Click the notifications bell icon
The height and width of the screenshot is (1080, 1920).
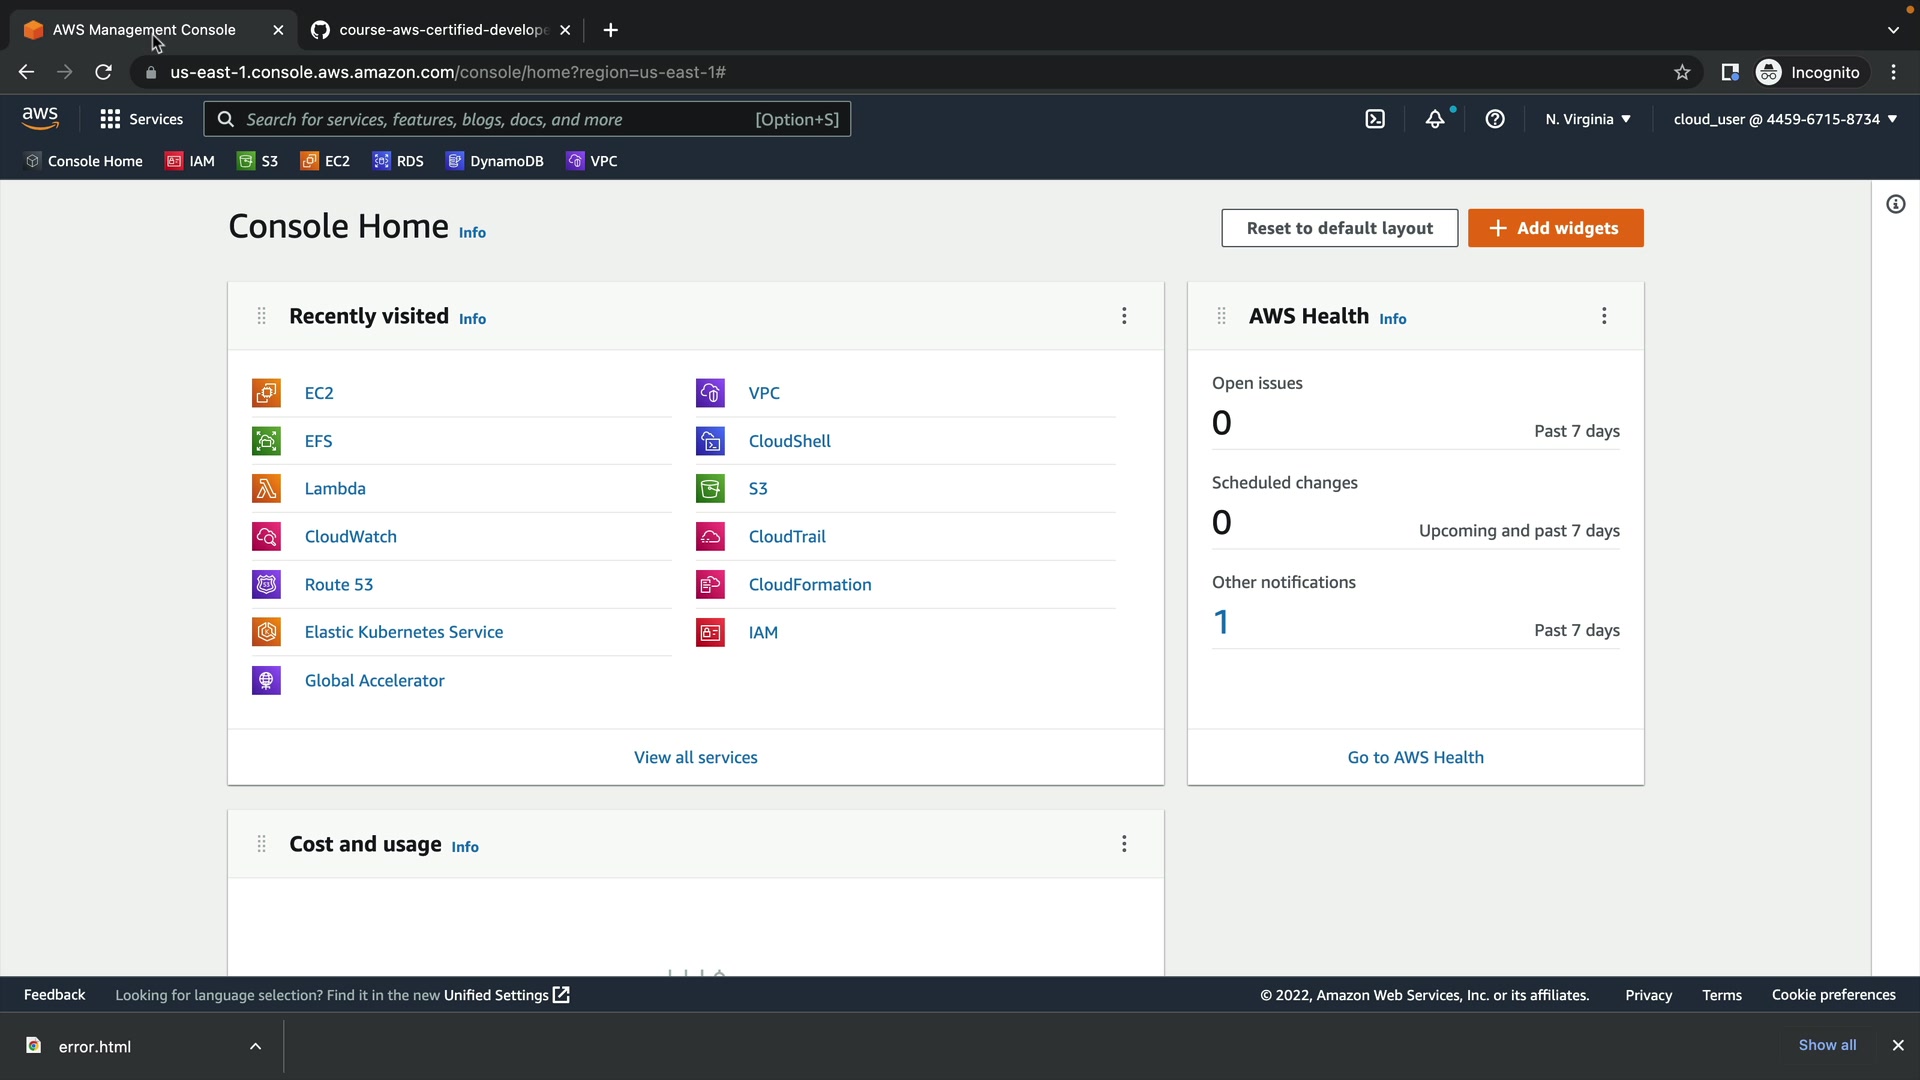click(1435, 119)
